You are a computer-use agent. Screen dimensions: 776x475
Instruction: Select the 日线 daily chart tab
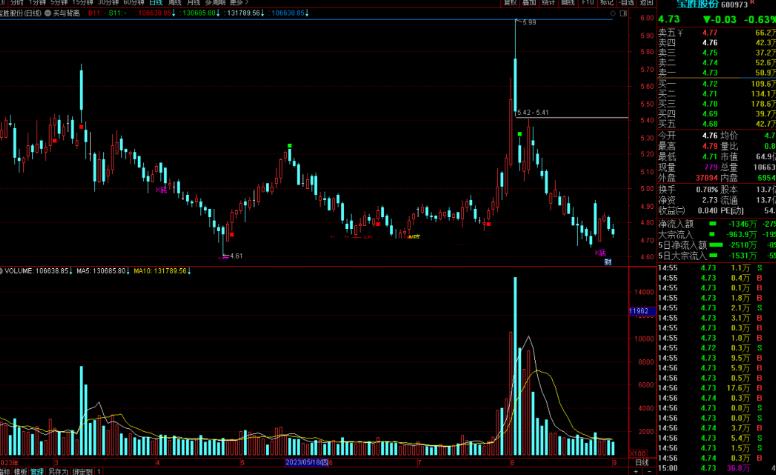(156, 2)
